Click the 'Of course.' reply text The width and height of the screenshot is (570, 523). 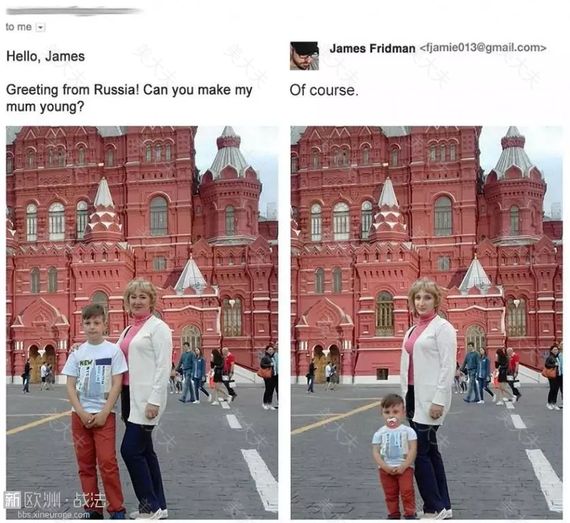click(x=324, y=90)
